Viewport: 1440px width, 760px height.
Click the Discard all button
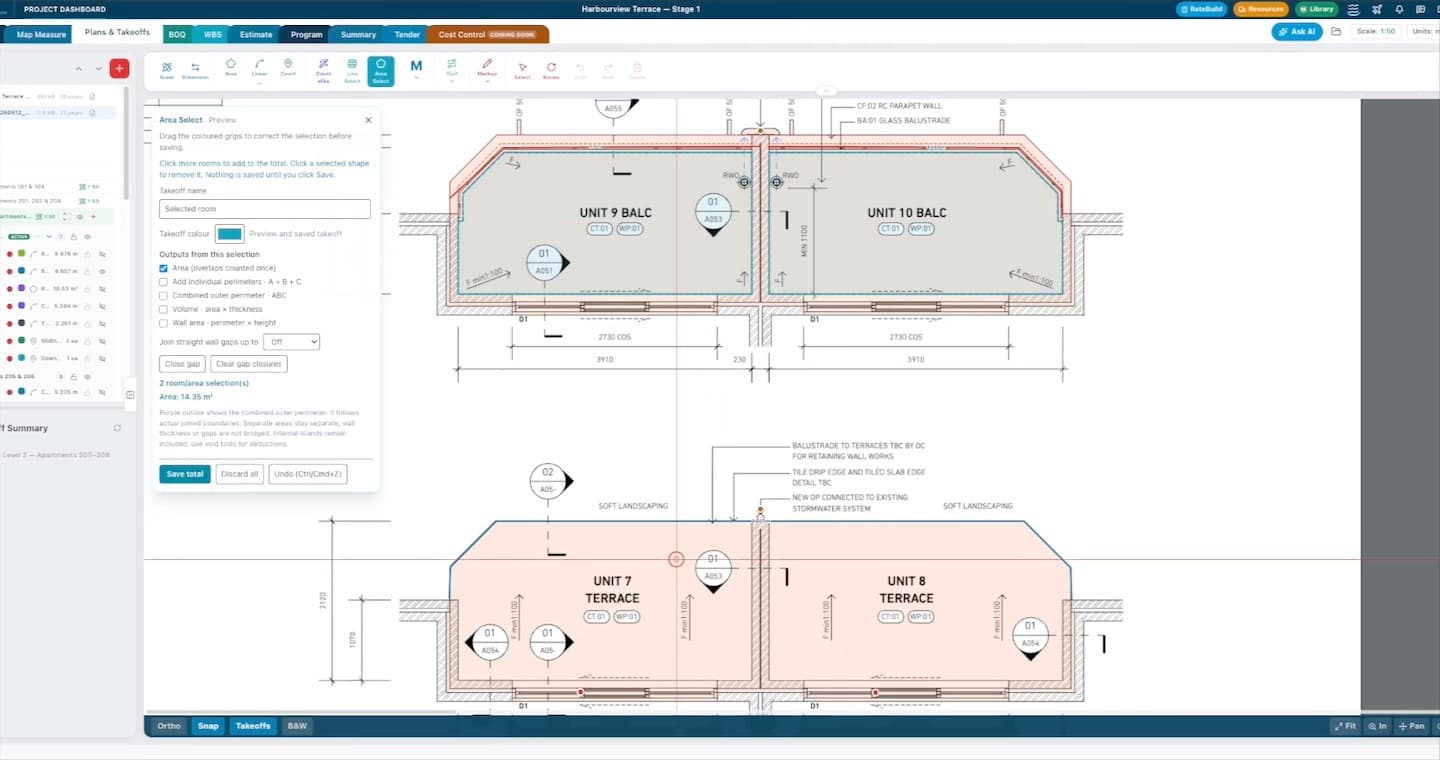(240, 474)
